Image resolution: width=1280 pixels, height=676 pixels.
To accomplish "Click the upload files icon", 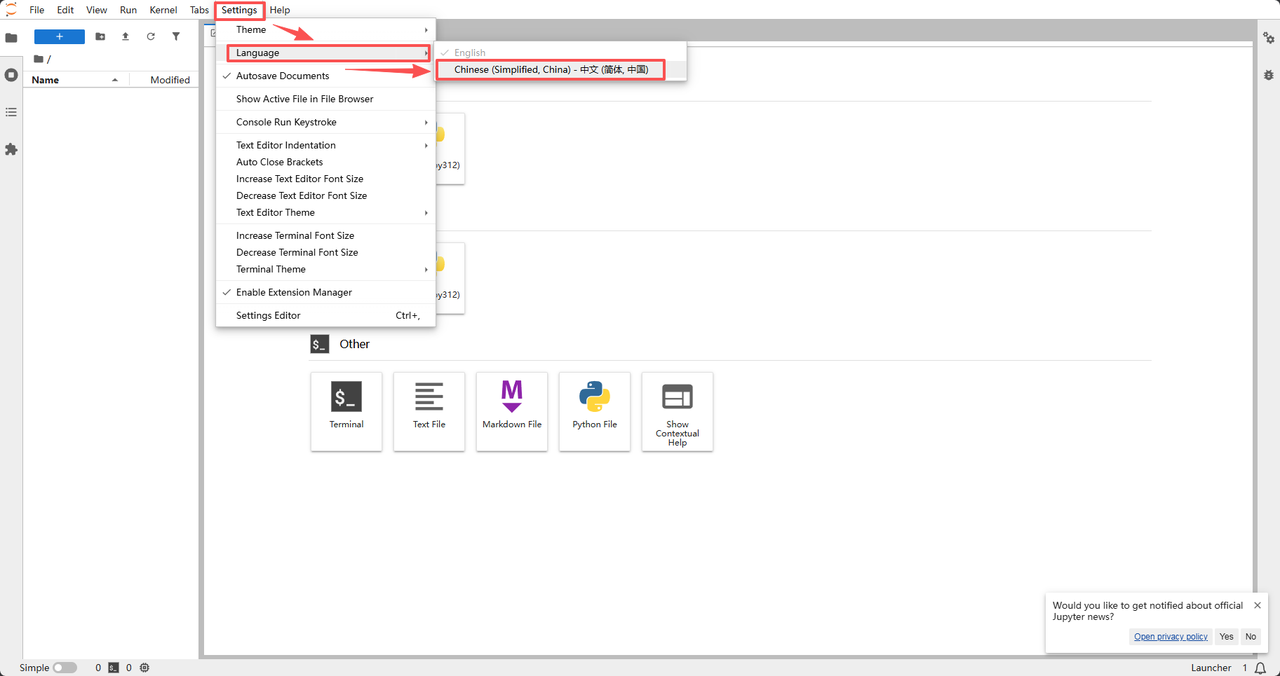I will [x=125, y=37].
